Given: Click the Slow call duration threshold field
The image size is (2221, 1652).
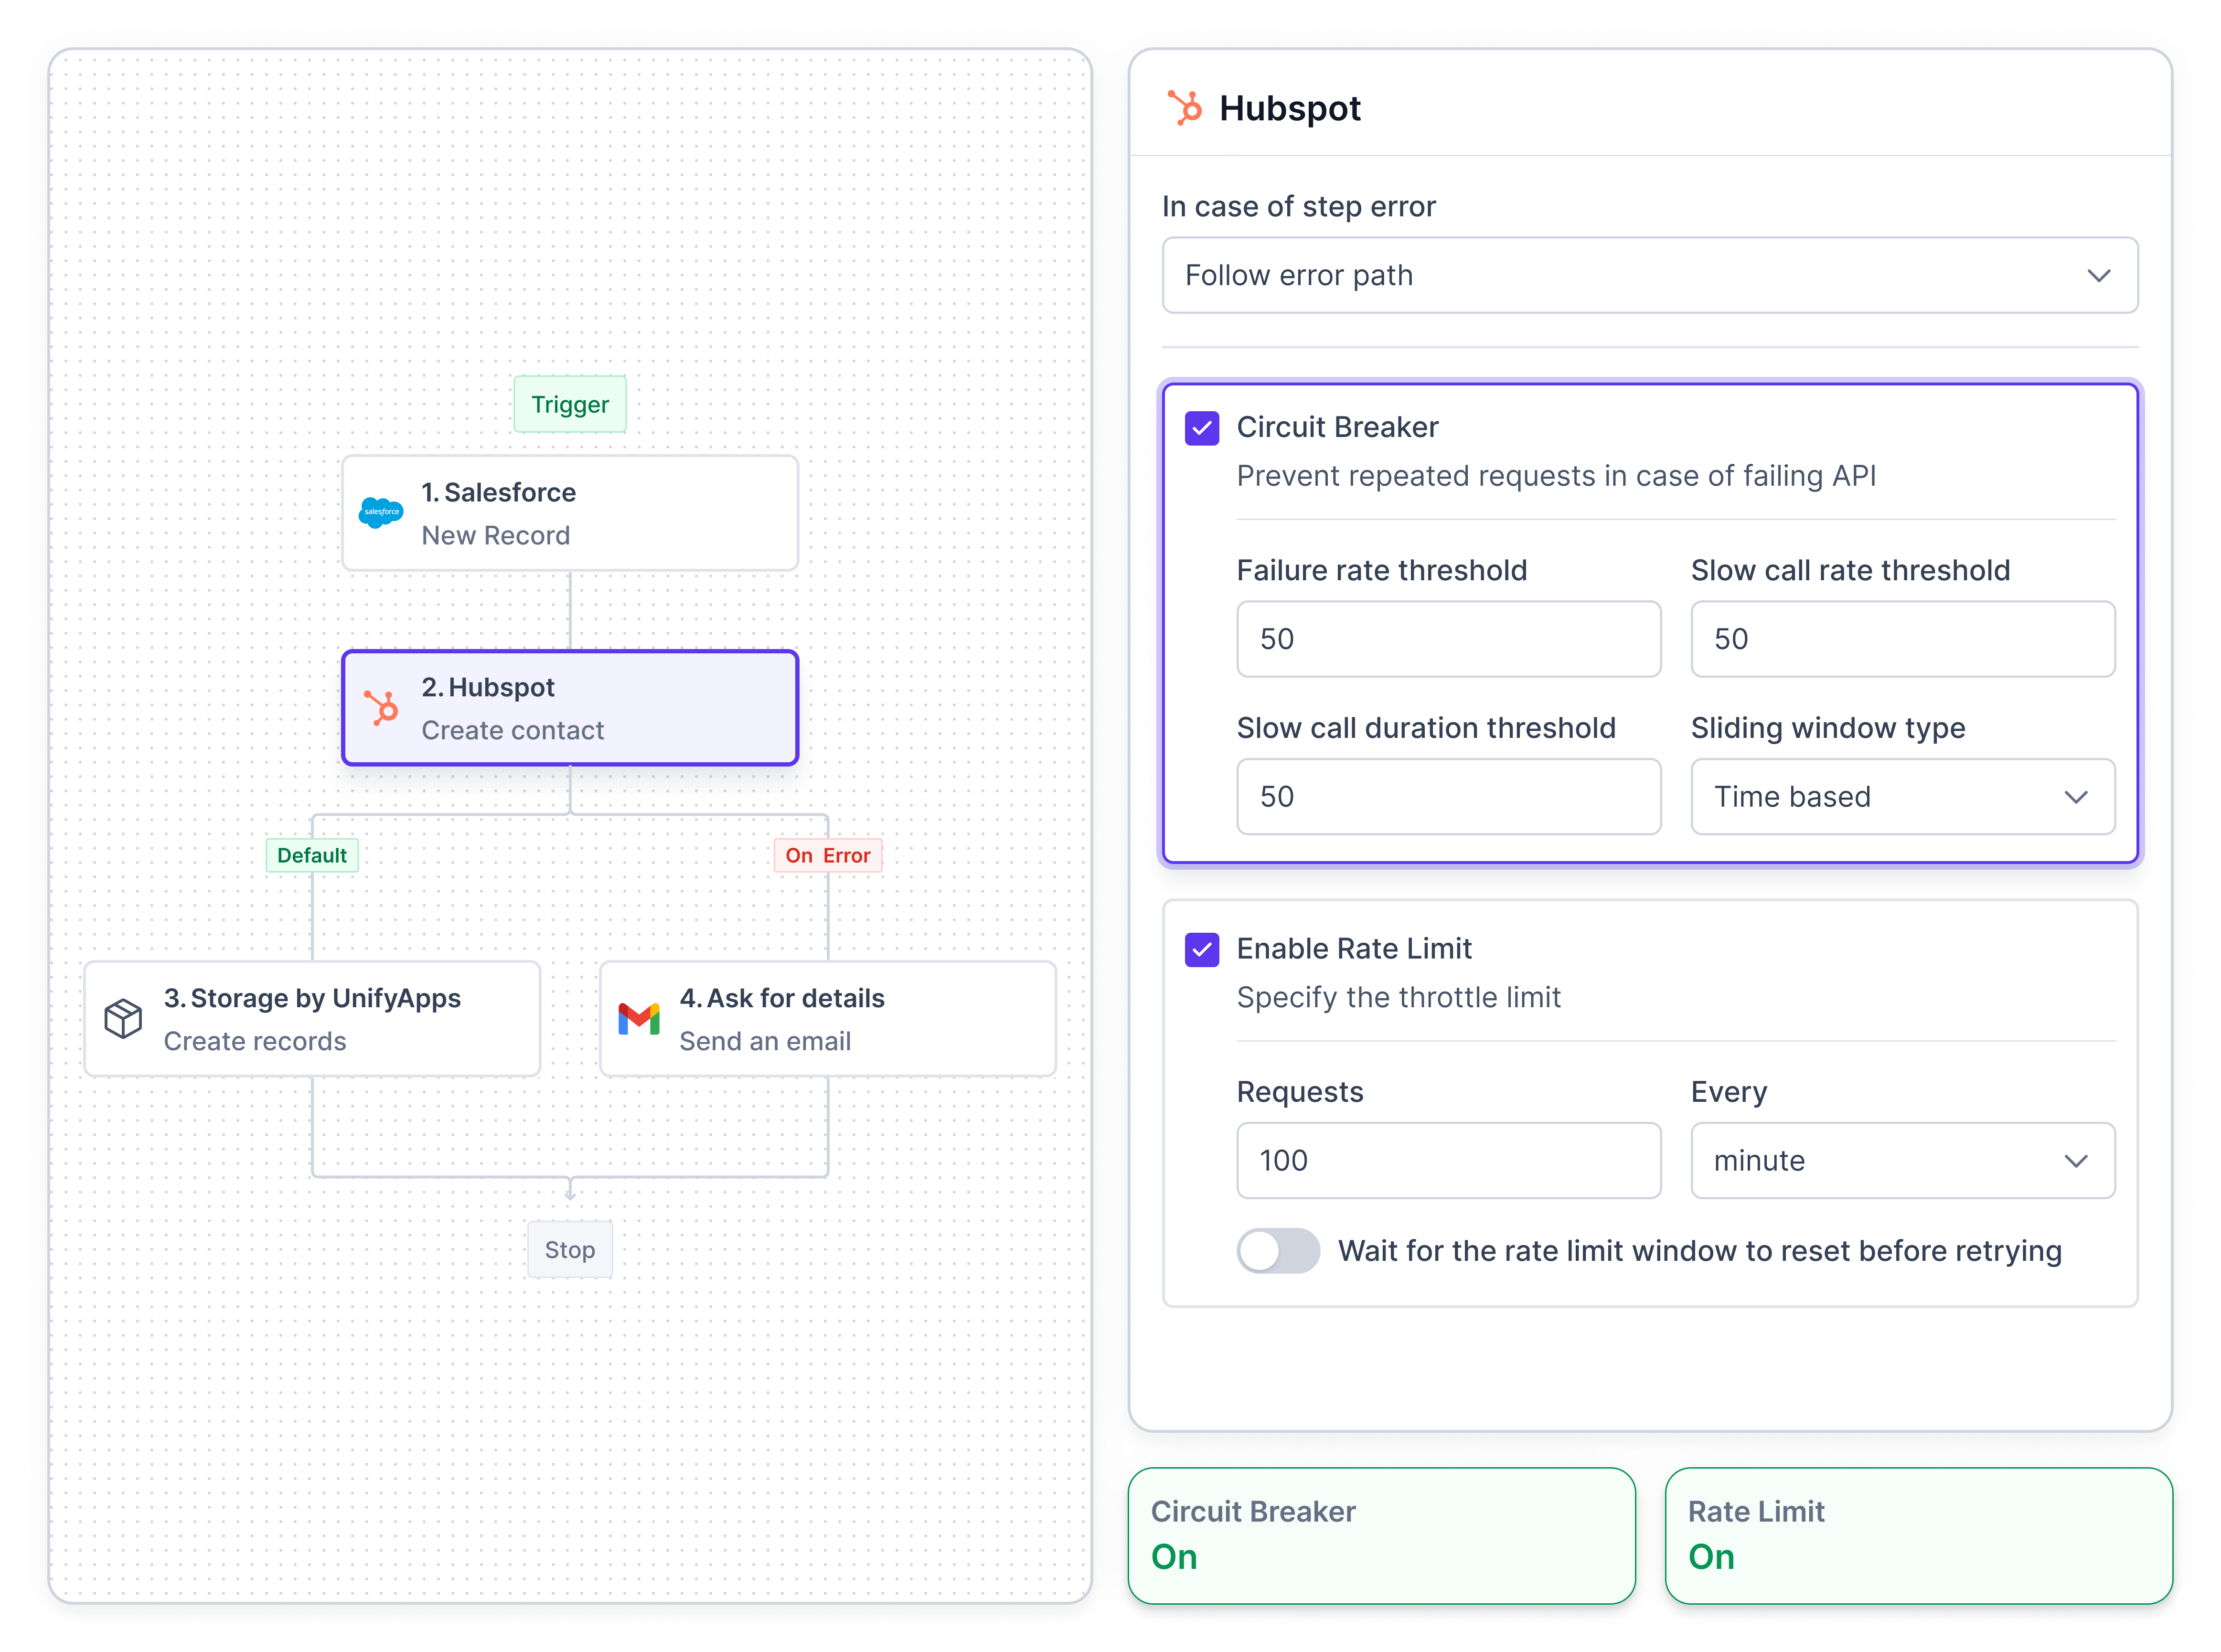Looking at the screenshot, I should point(1448,797).
